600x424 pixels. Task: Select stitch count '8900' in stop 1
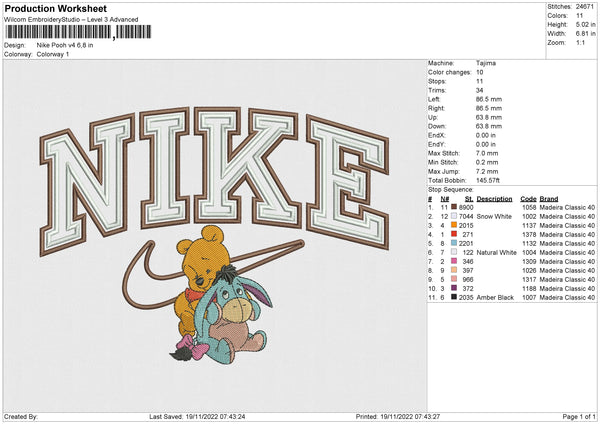tap(466, 207)
